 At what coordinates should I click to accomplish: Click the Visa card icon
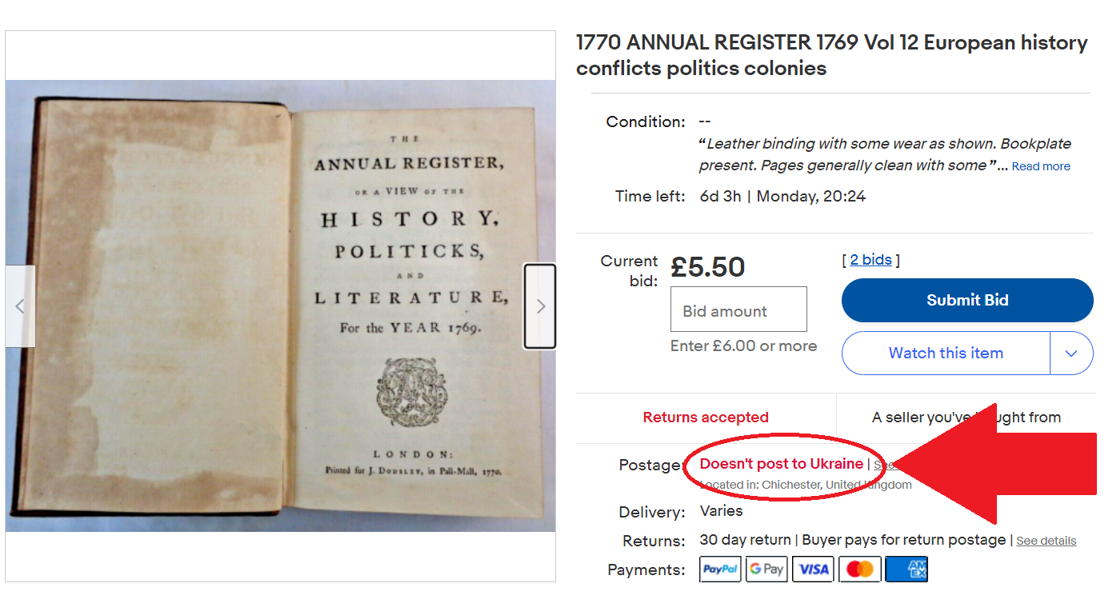813,569
